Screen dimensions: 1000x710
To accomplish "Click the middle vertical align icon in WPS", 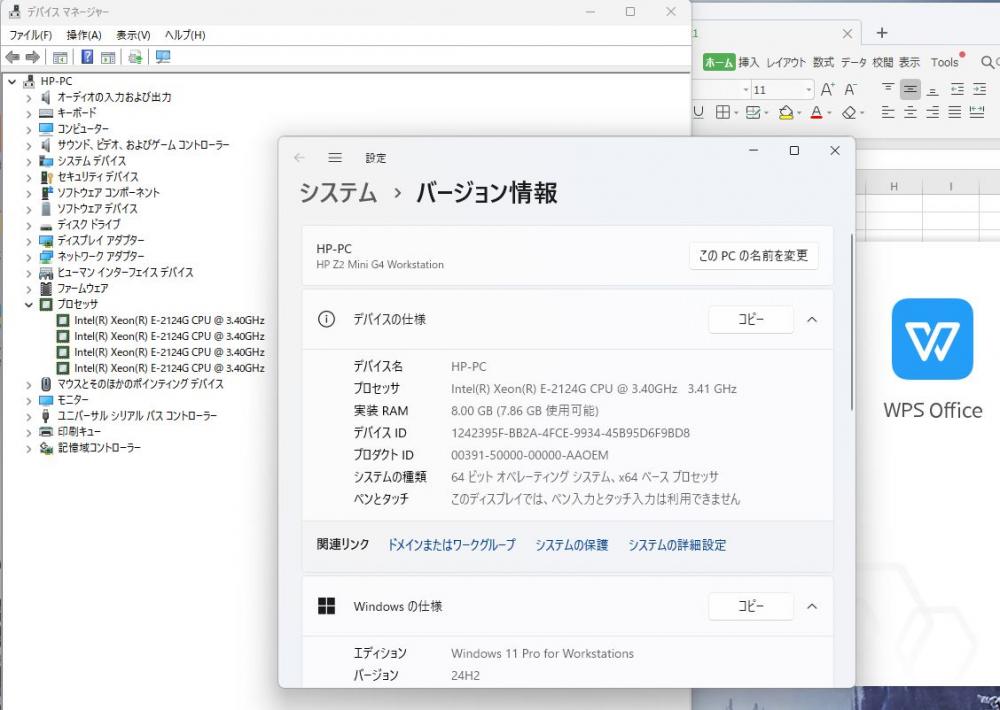I will click(x=911, y=89).
